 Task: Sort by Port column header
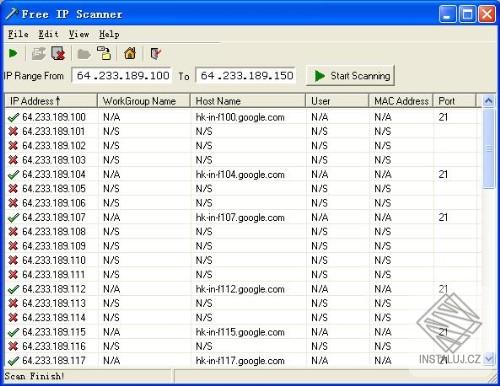tap(455, 101)
